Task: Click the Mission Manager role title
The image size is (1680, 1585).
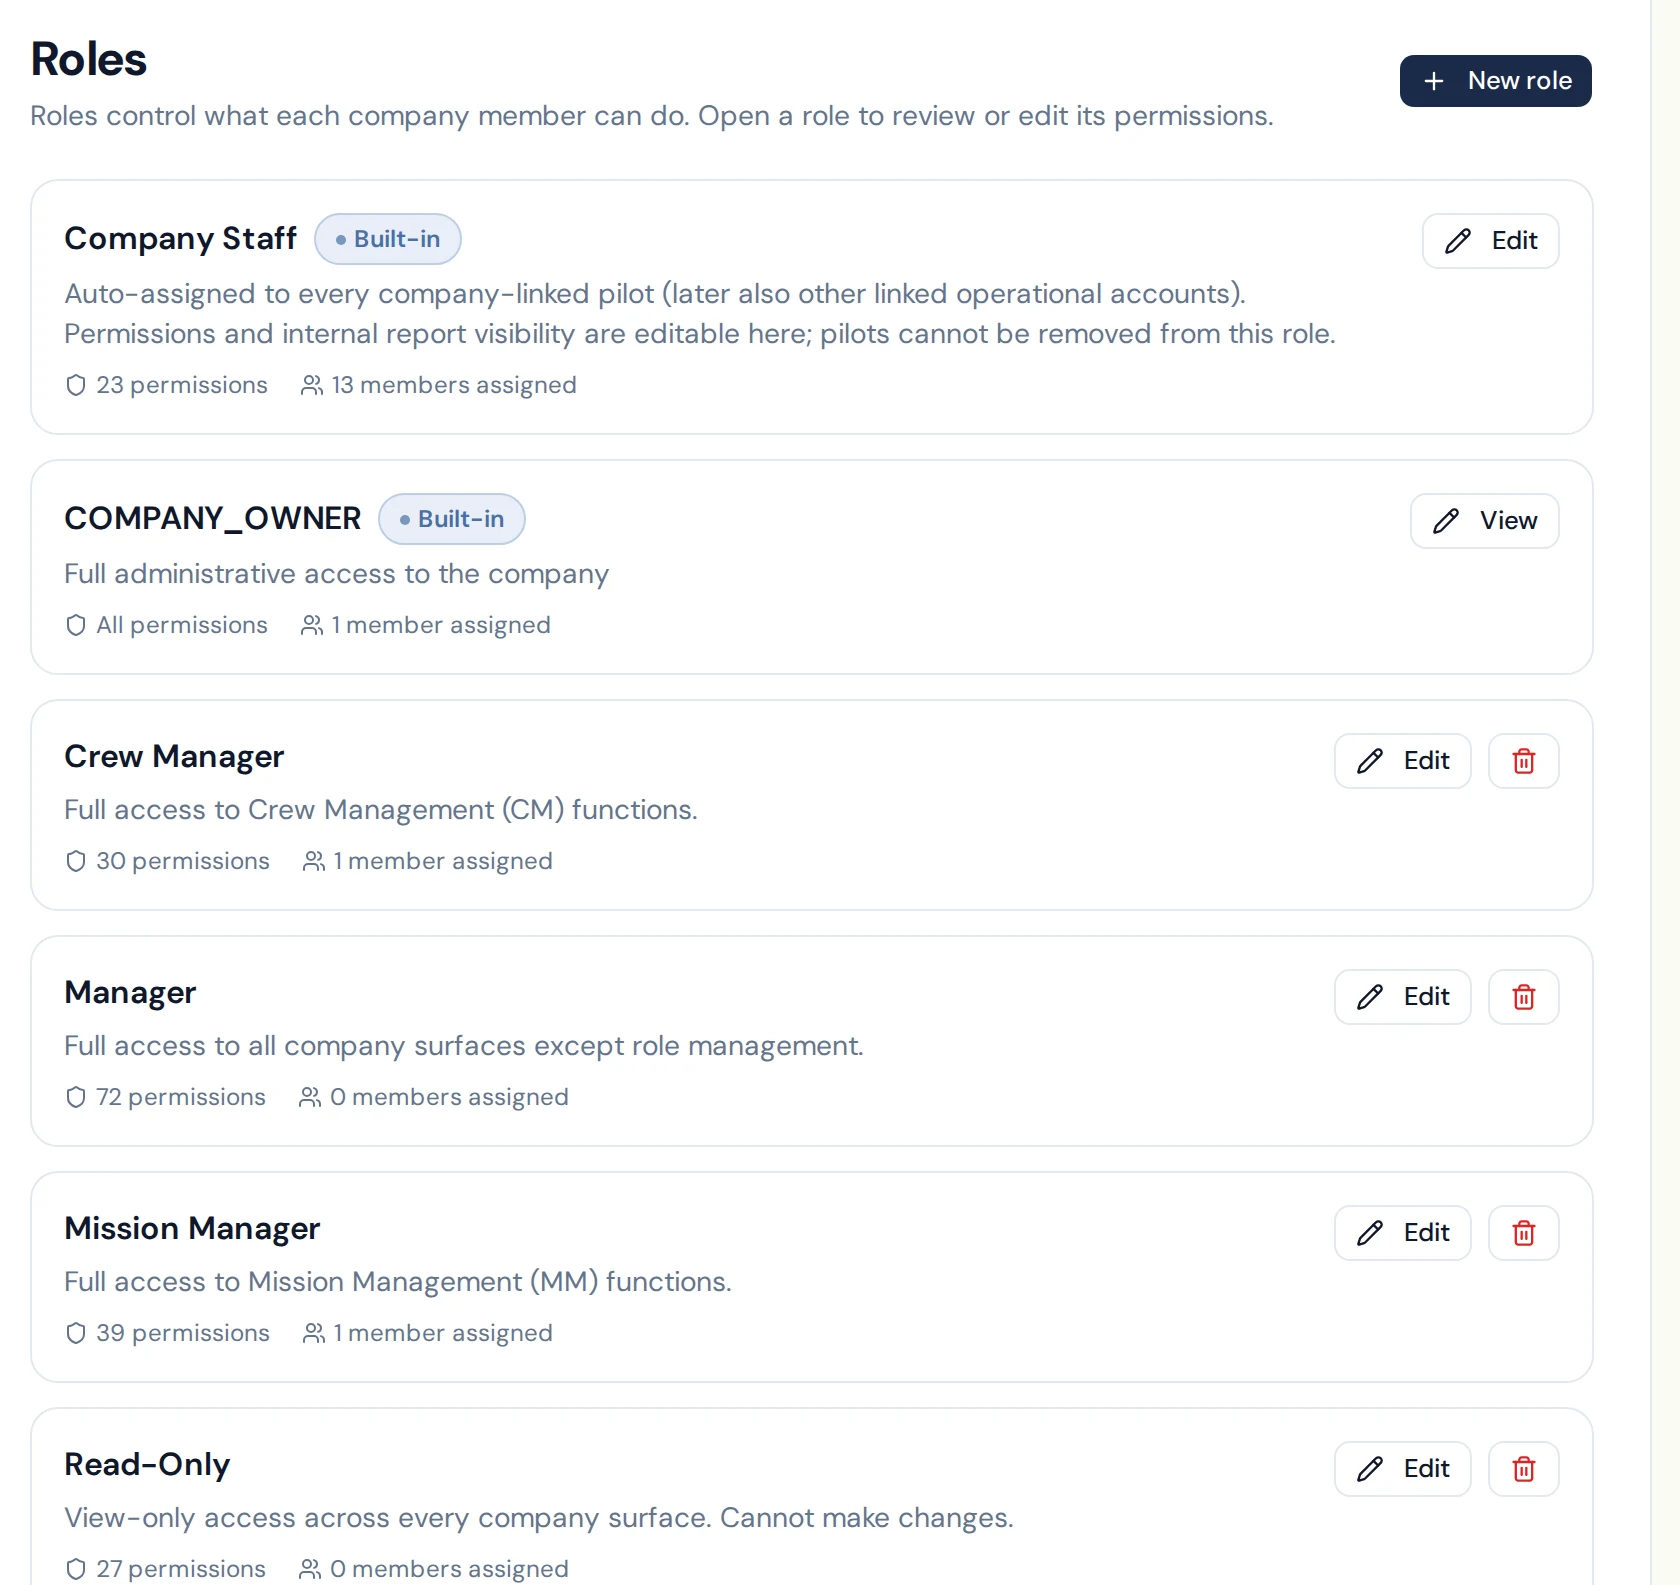Action: click(192, 1229)
